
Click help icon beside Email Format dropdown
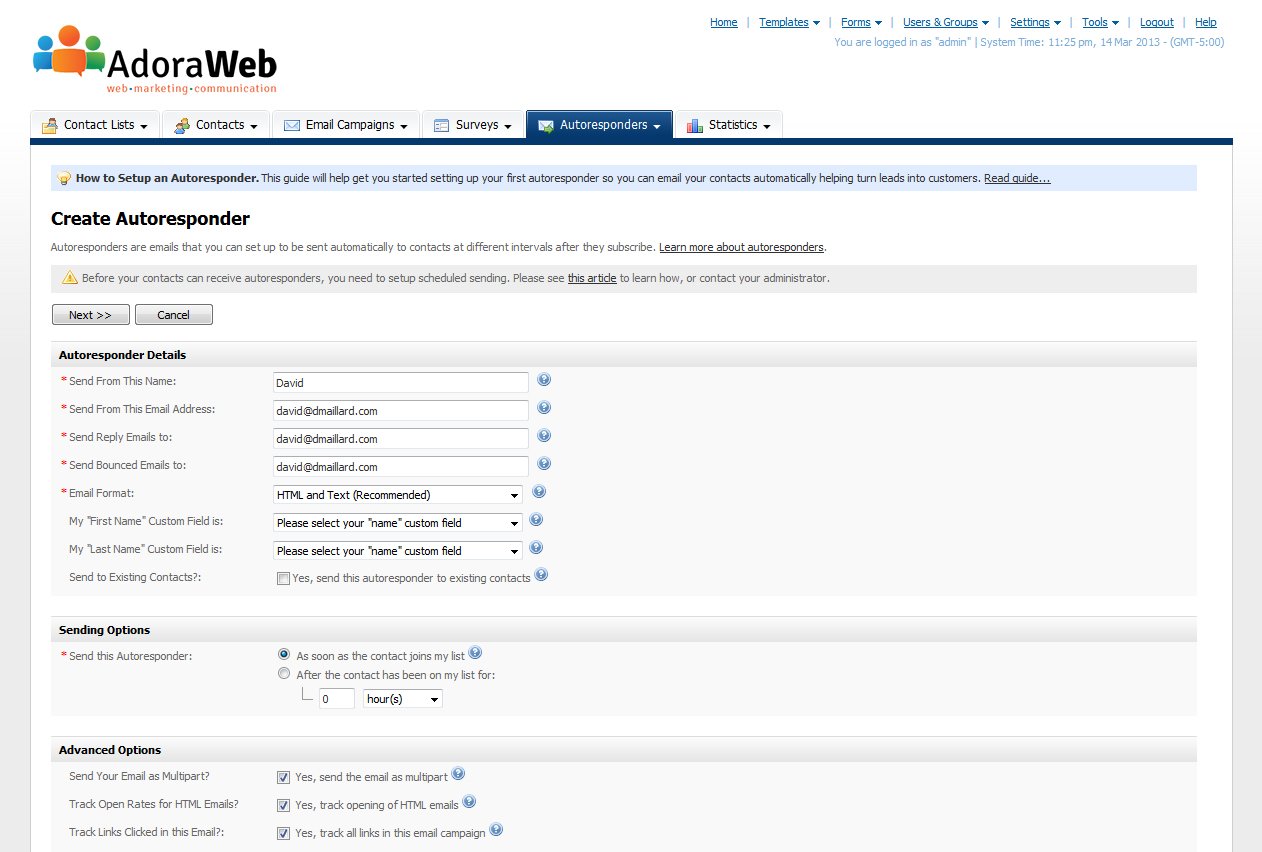539,492
